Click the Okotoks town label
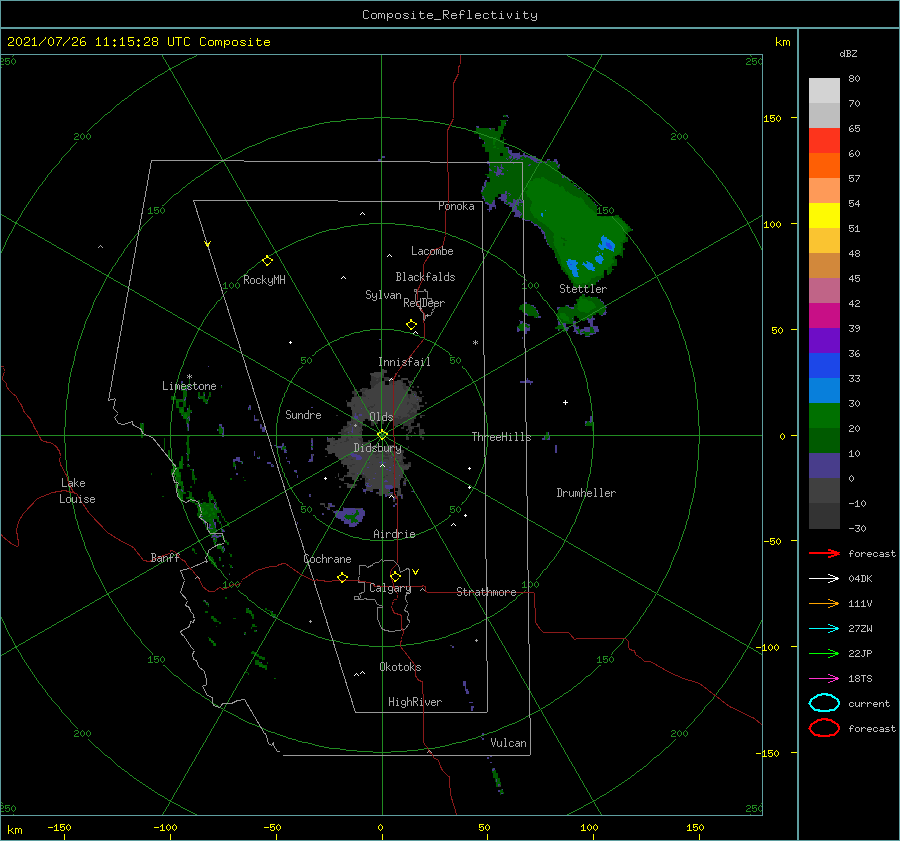This screenshot has width=900, height=841. pyautogui.click(x=400, y=667)
